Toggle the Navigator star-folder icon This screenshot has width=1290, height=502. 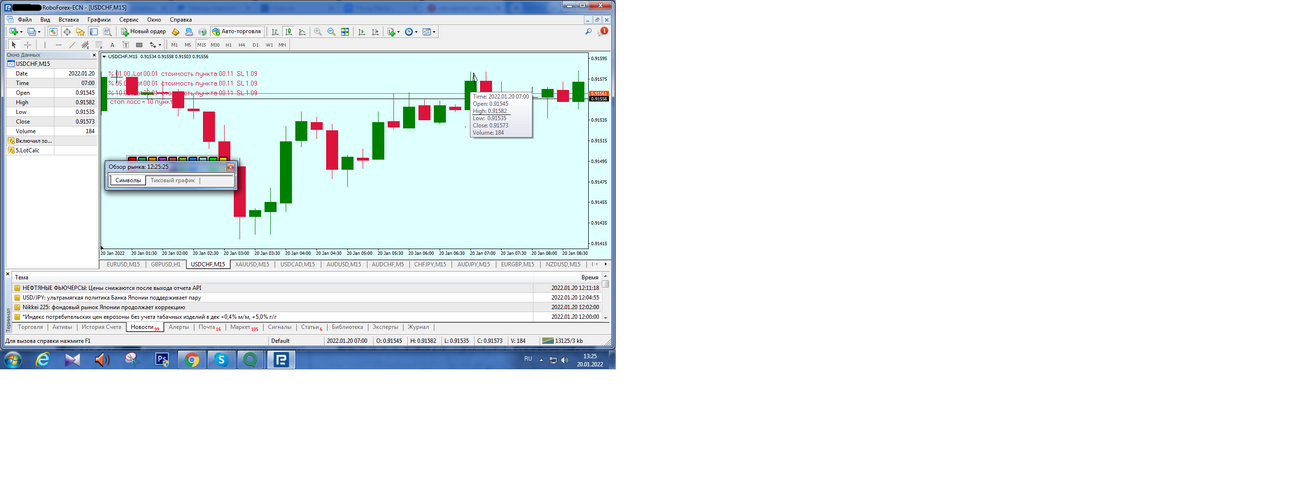(x=80, y=32)
